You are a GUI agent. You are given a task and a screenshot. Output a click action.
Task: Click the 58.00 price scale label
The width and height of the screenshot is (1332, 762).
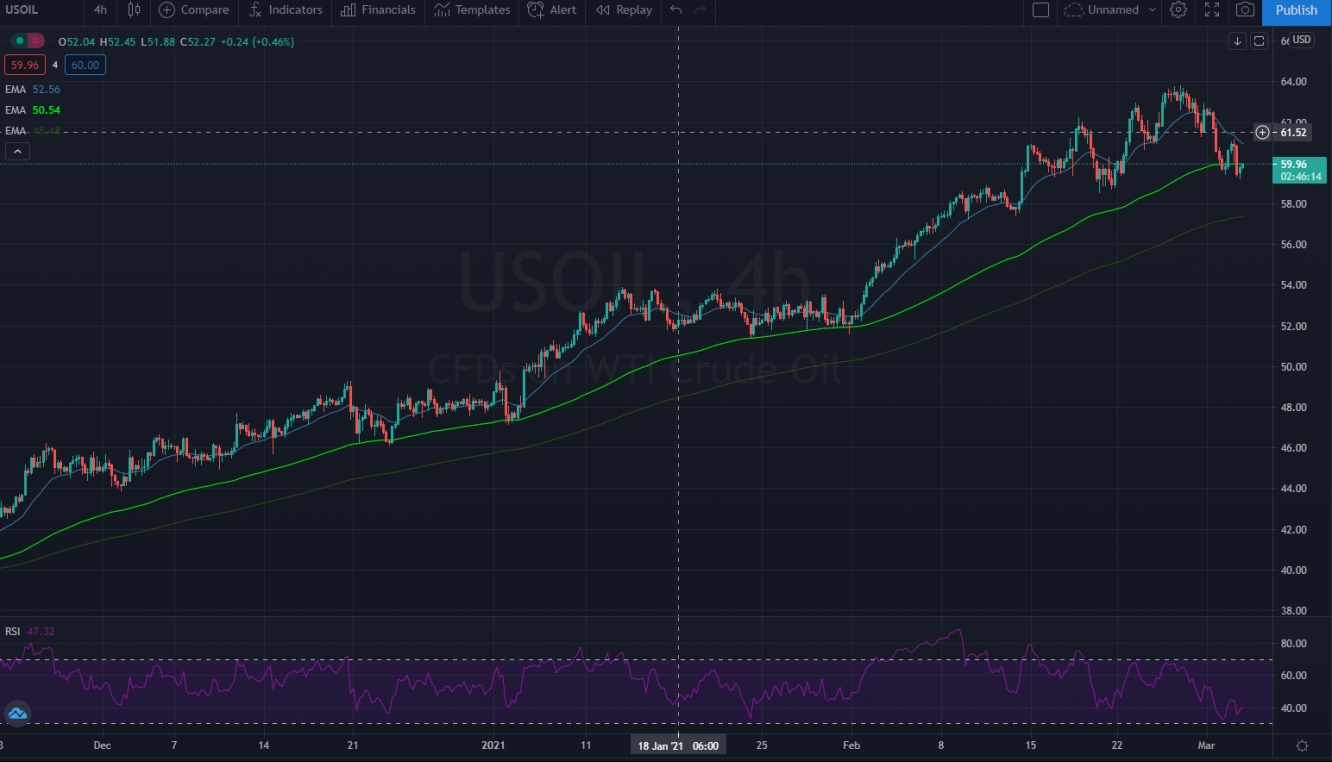click(1293, 204)
